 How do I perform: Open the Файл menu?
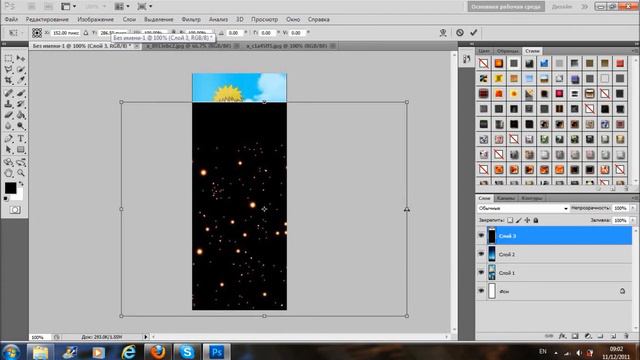pyautogui.click(x=11, y=19)
